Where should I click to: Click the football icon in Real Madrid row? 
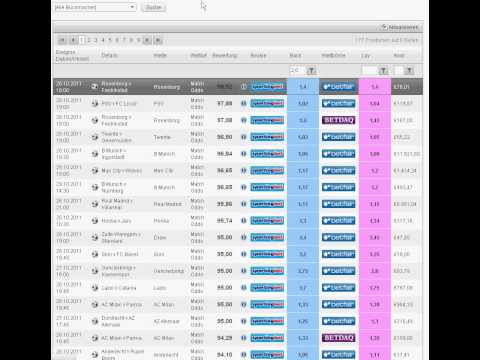(95, 204)
